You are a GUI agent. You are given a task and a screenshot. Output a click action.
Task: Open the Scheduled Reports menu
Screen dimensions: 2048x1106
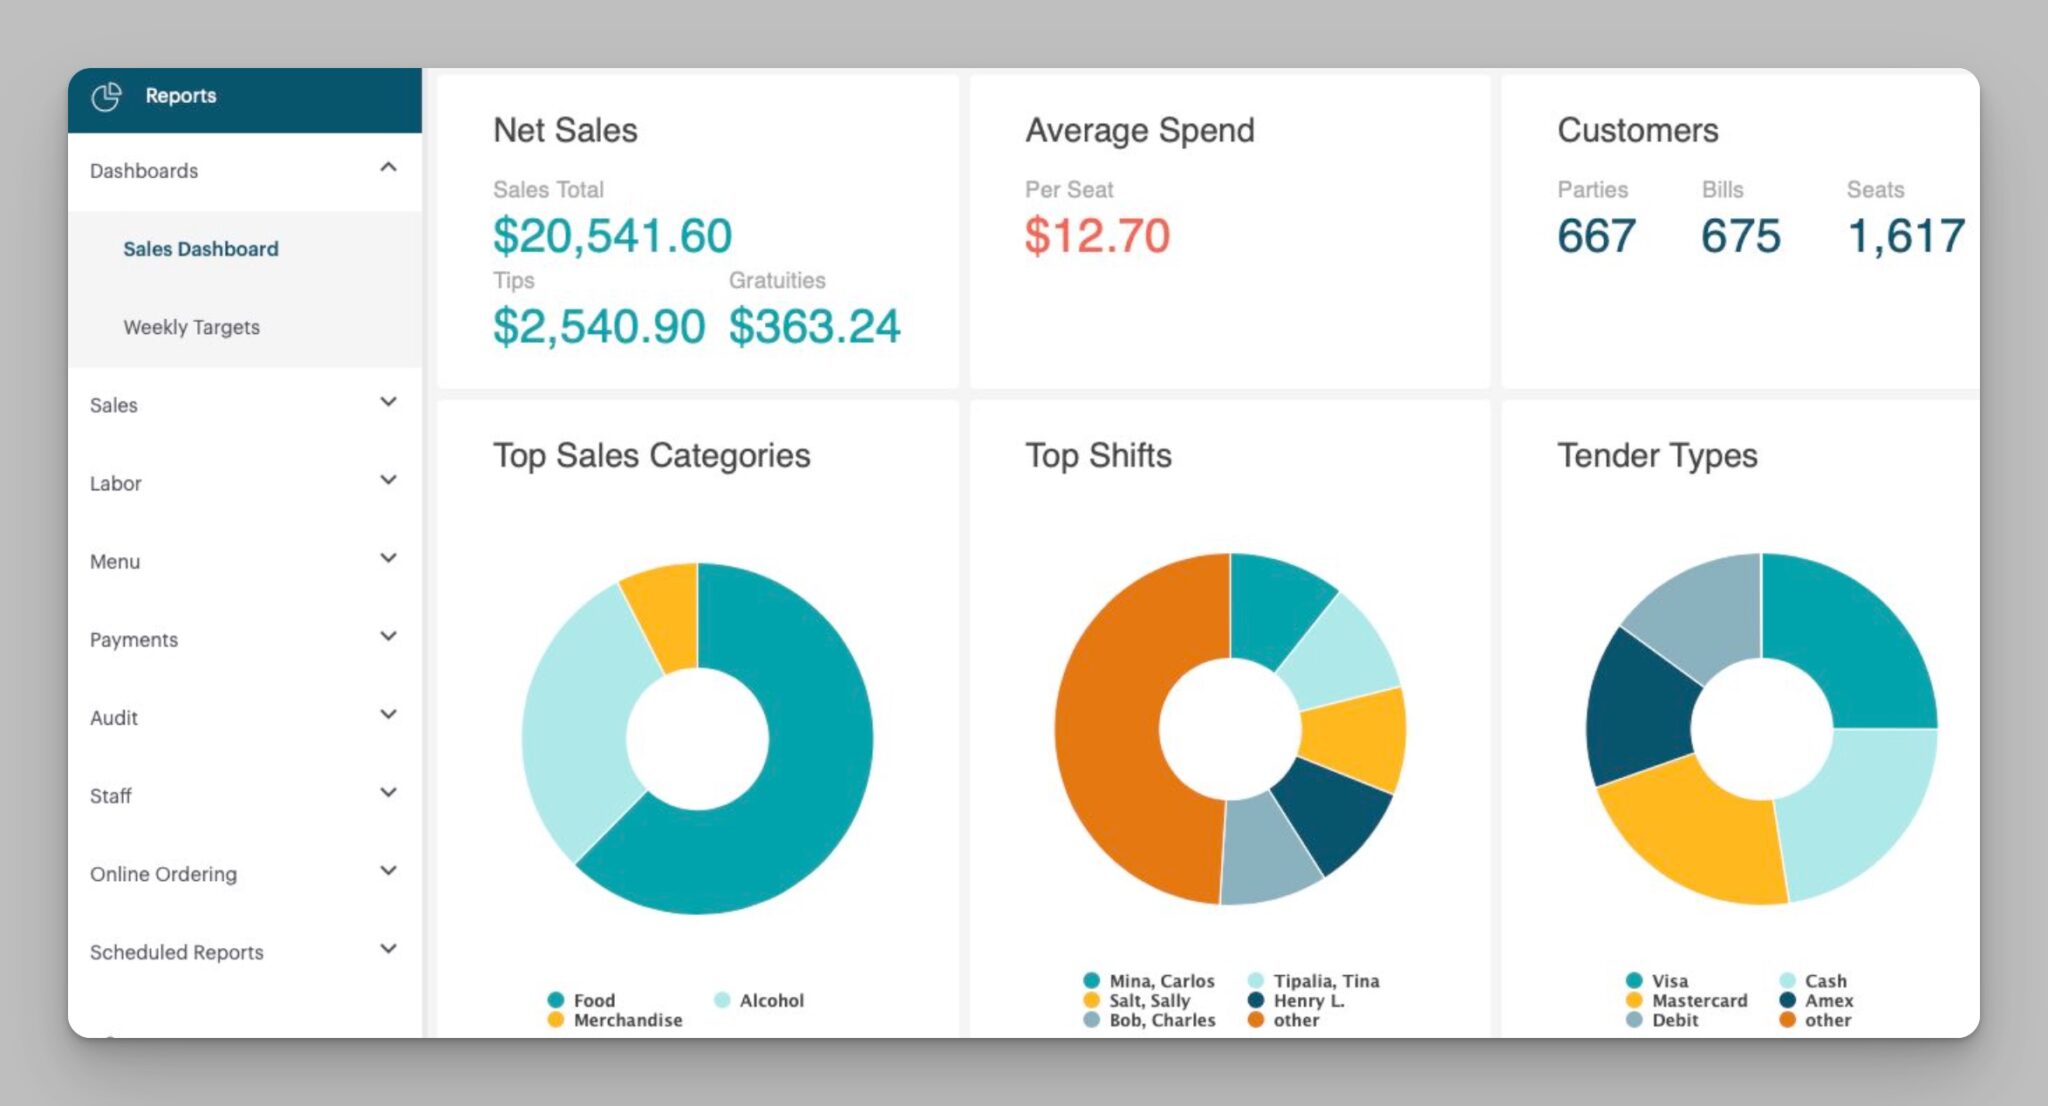pos(245,952)
